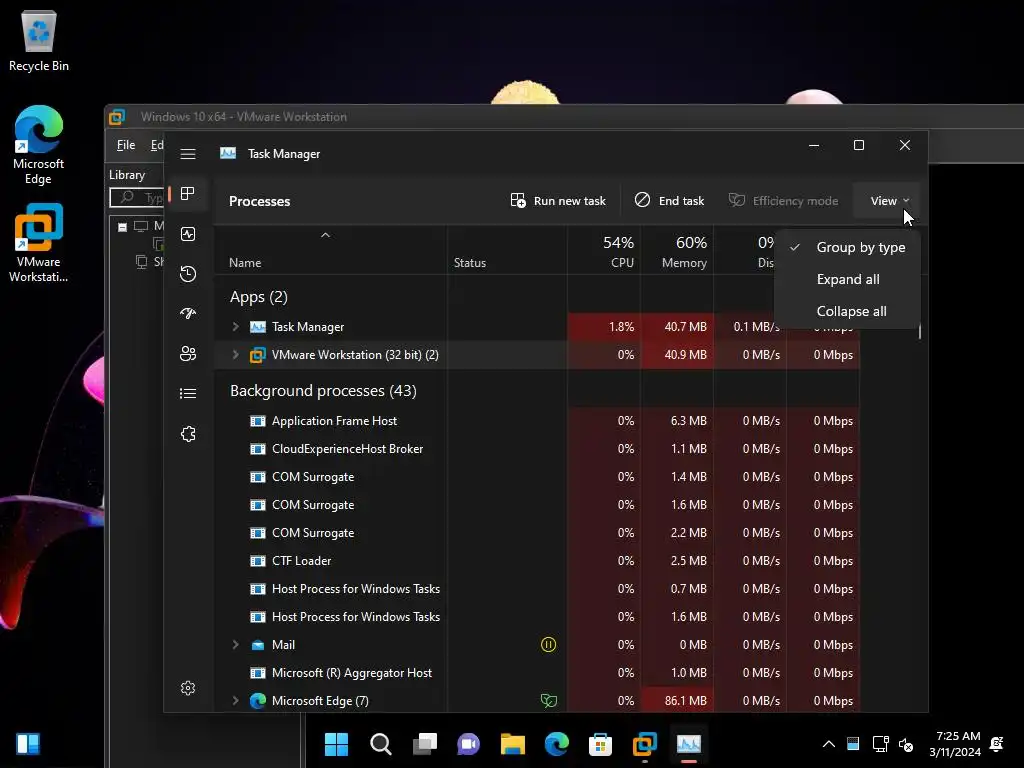Expand the Task Manager process row
The height and width of the screenshot is (768, 1024).
[x=236, y=327]
